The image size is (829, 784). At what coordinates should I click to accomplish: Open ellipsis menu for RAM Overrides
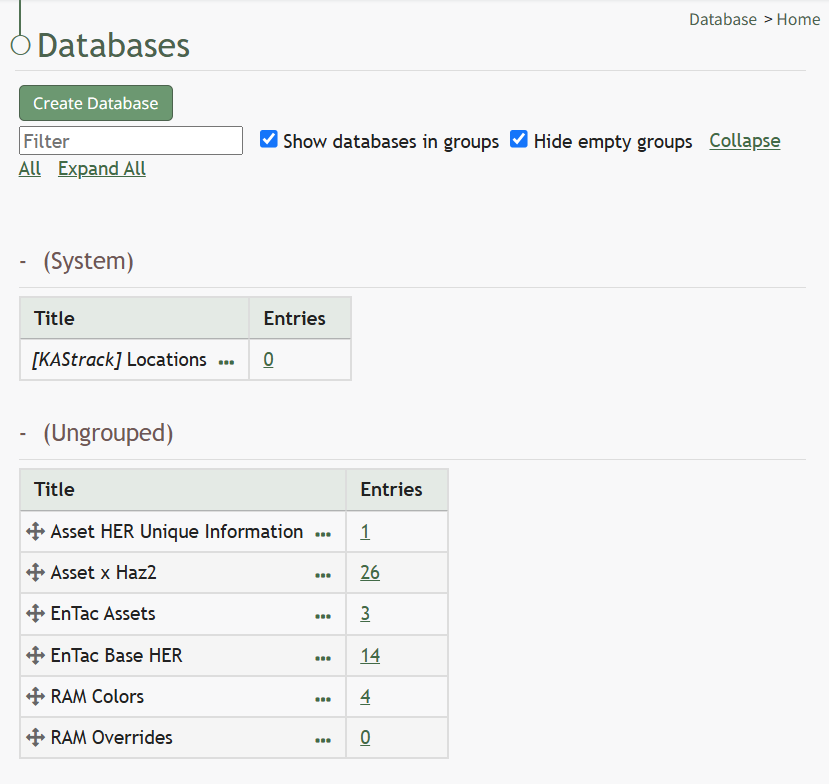click(x=323, y=740)
